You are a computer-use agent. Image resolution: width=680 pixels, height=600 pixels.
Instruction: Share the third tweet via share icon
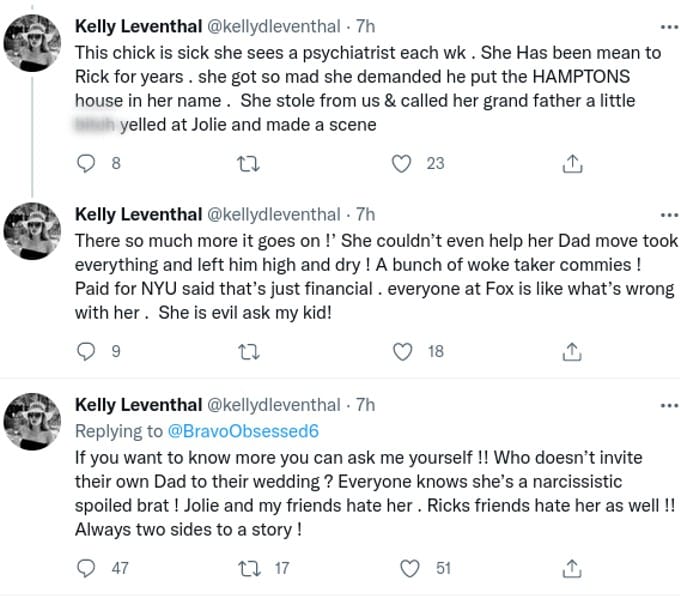(572, 568)
